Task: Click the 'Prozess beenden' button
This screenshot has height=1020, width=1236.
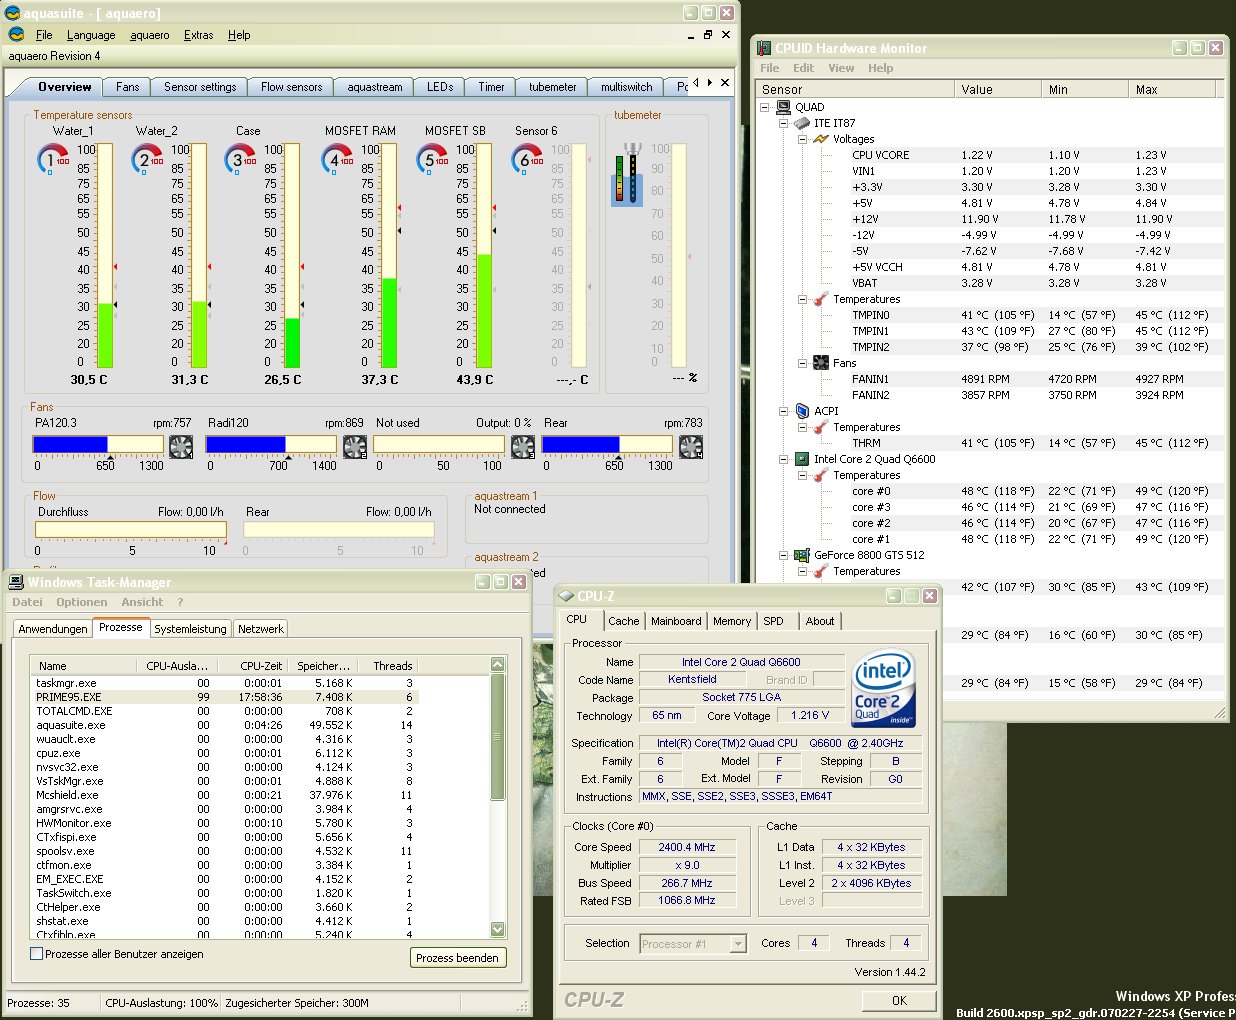Action: pos(457,958)
